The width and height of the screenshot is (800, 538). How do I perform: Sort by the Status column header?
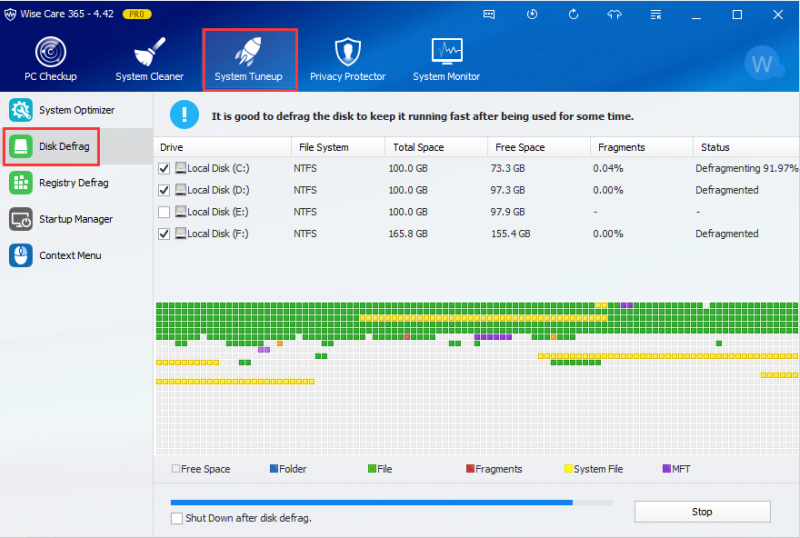(746, 147)
